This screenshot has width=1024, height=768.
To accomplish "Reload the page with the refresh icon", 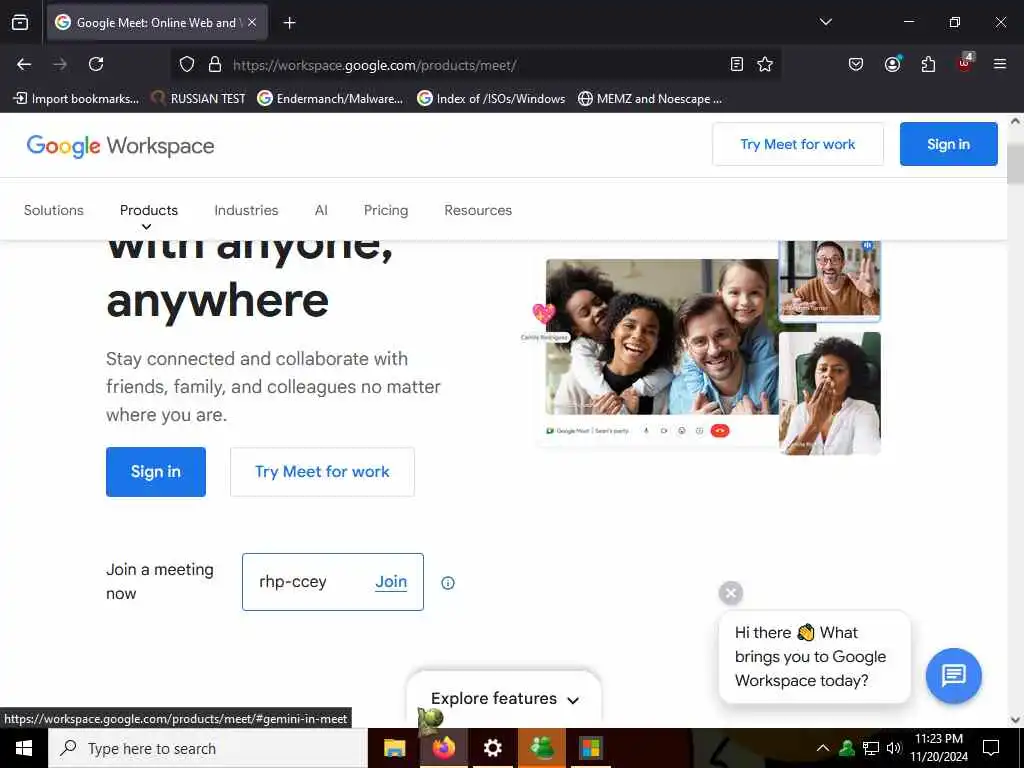I will pos(96,64).
